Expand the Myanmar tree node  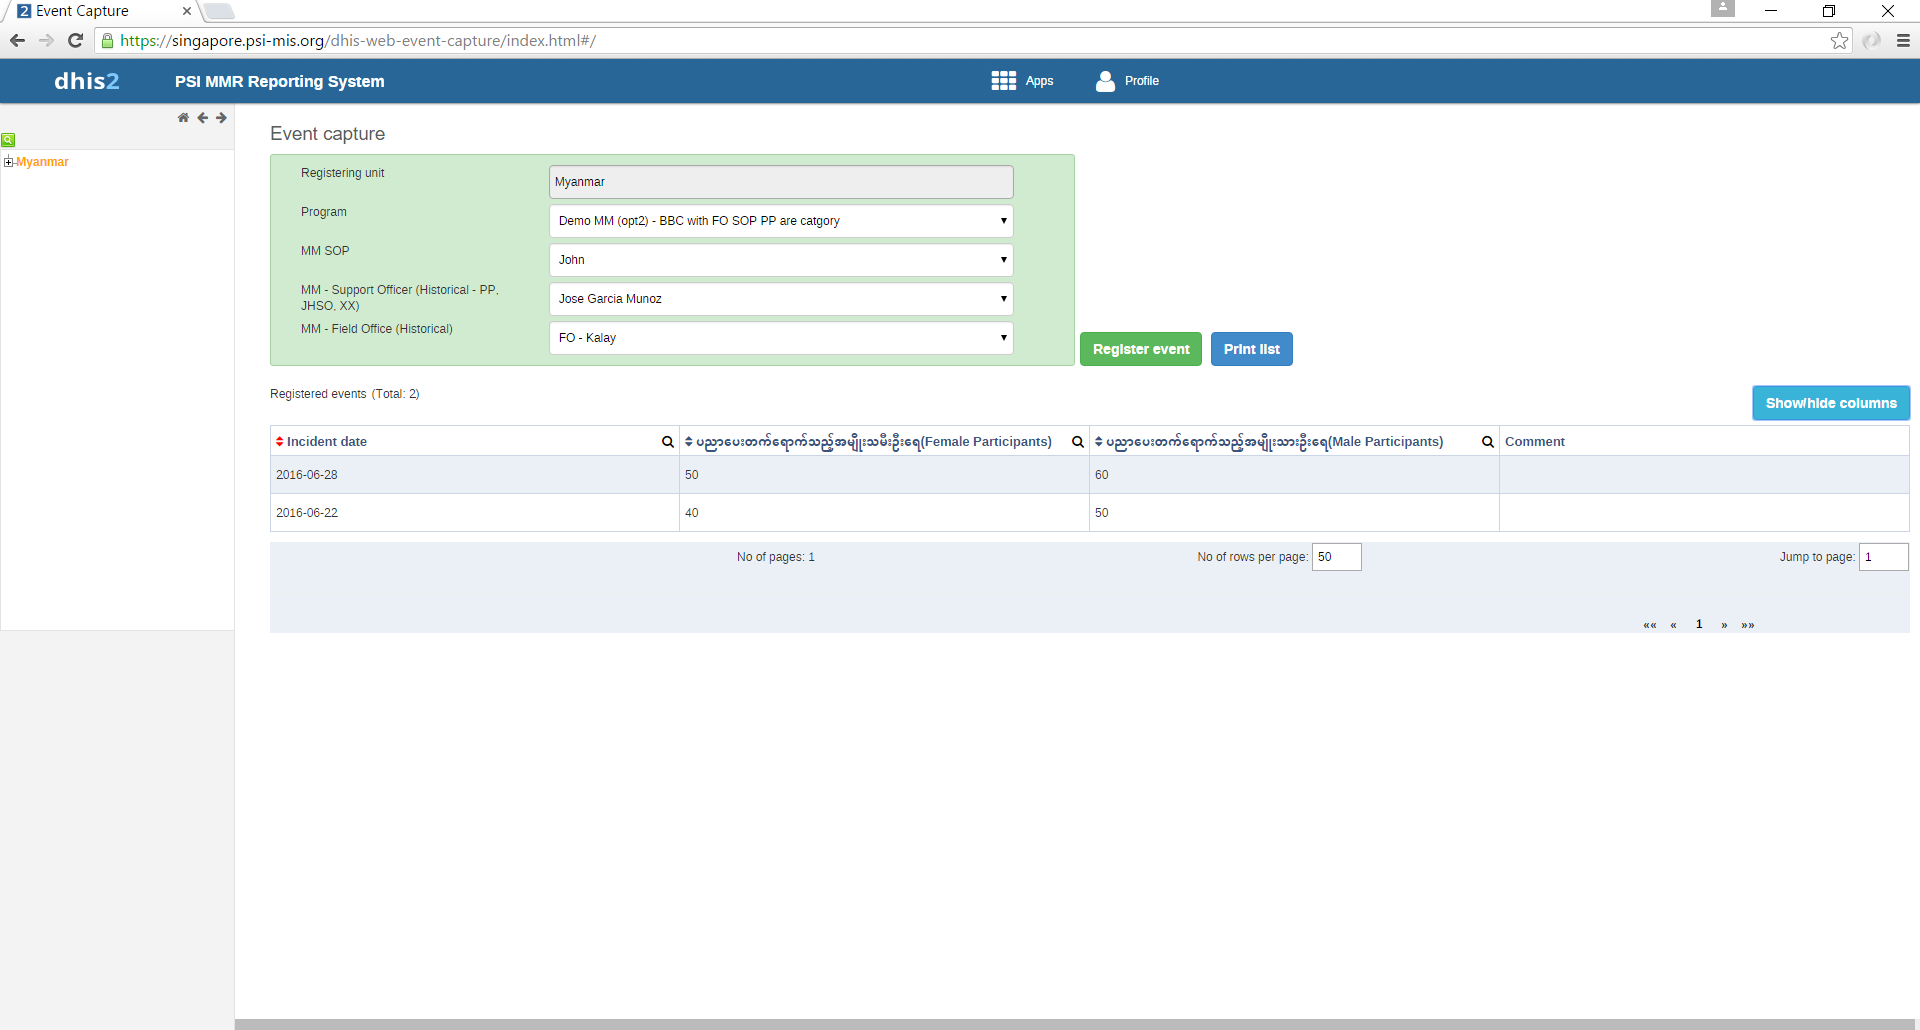coord(9,162)
